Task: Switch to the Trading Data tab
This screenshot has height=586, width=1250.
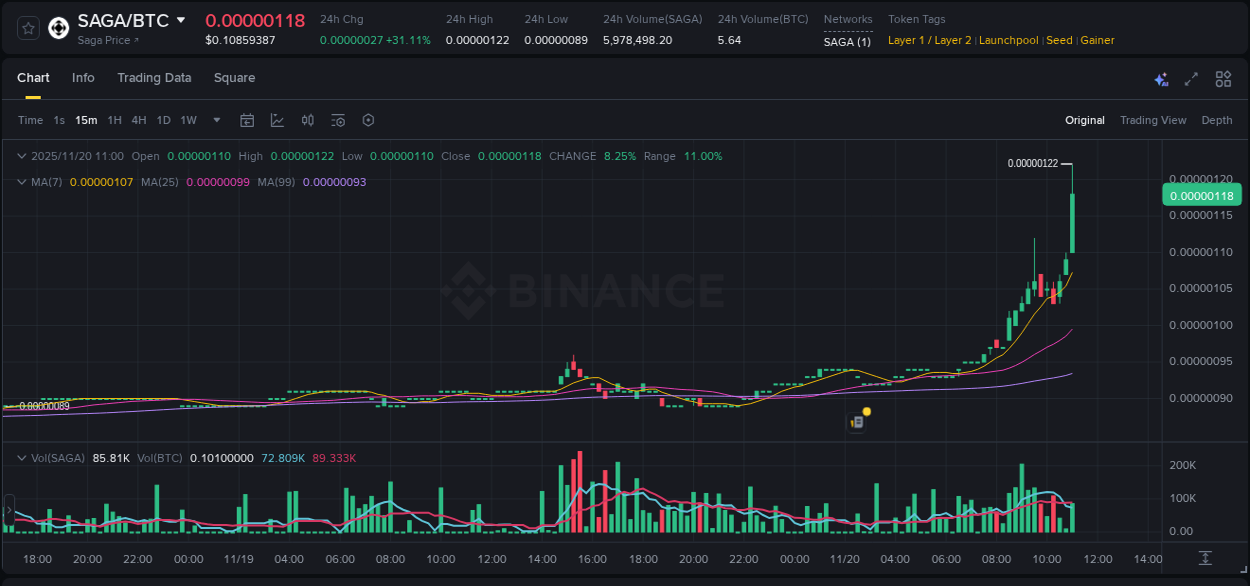Action: click(x=154, y=78)
